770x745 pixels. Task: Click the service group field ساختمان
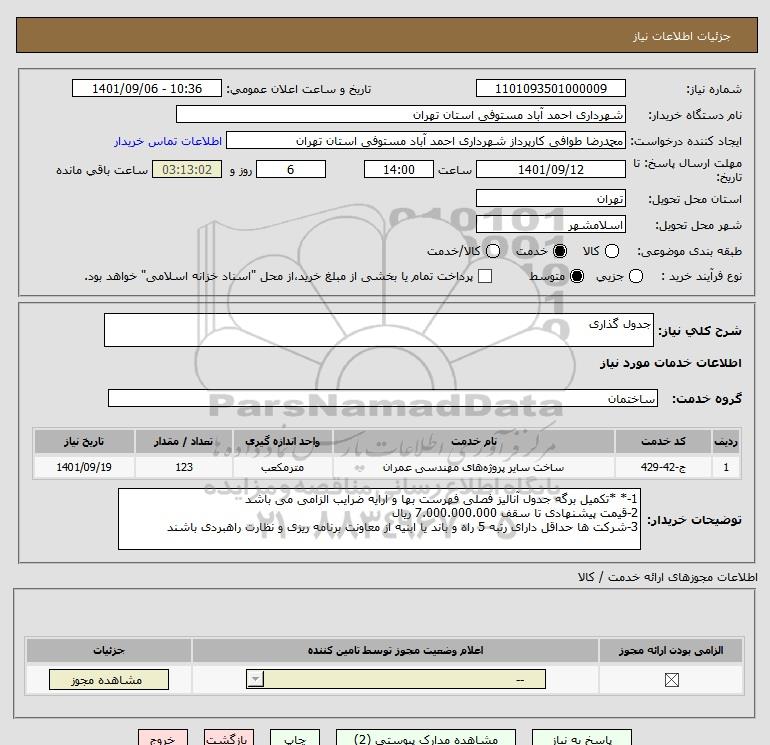(x=383, y=398)
